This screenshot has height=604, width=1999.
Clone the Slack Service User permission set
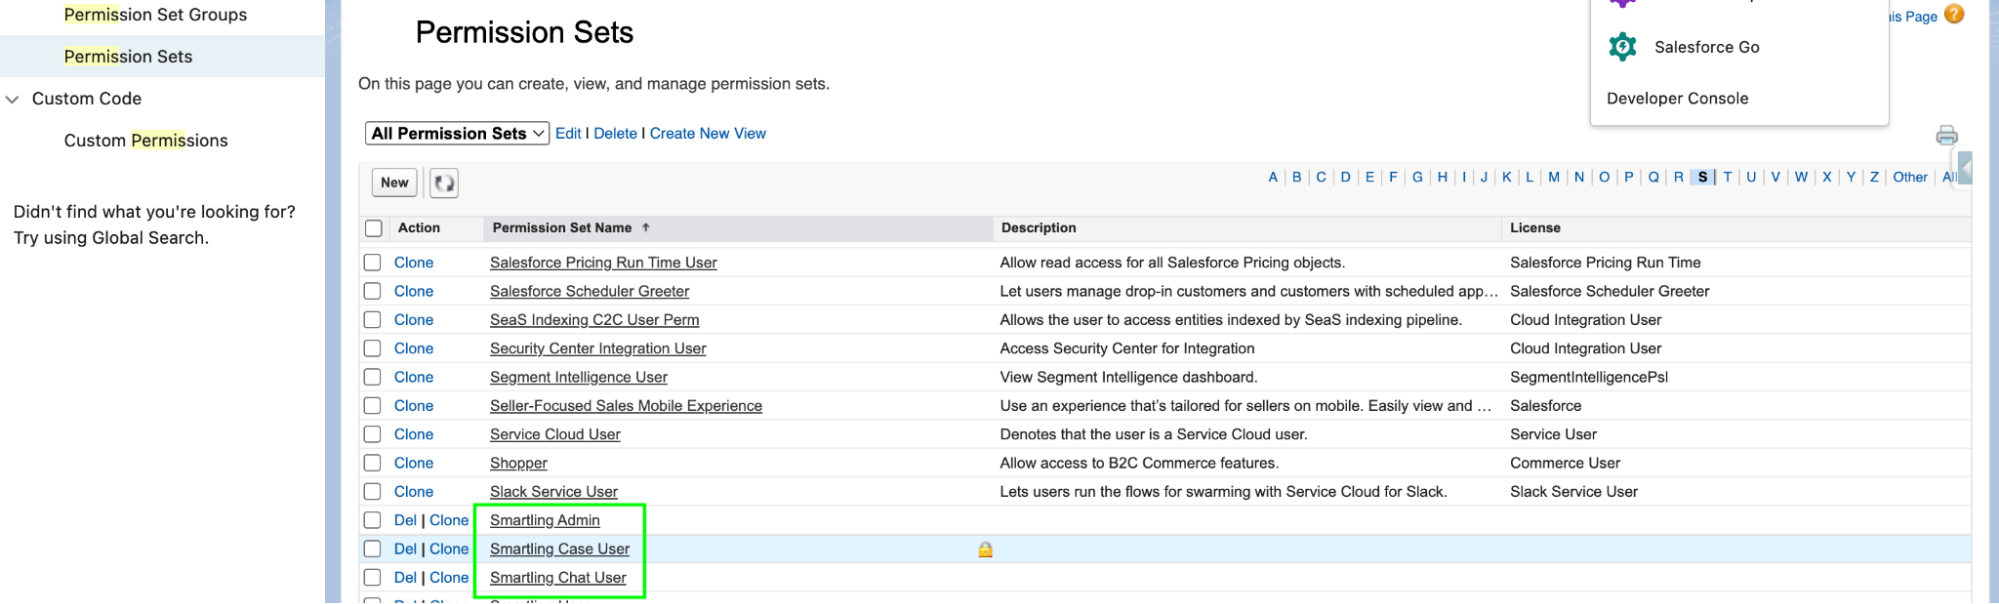coord(413,491)
